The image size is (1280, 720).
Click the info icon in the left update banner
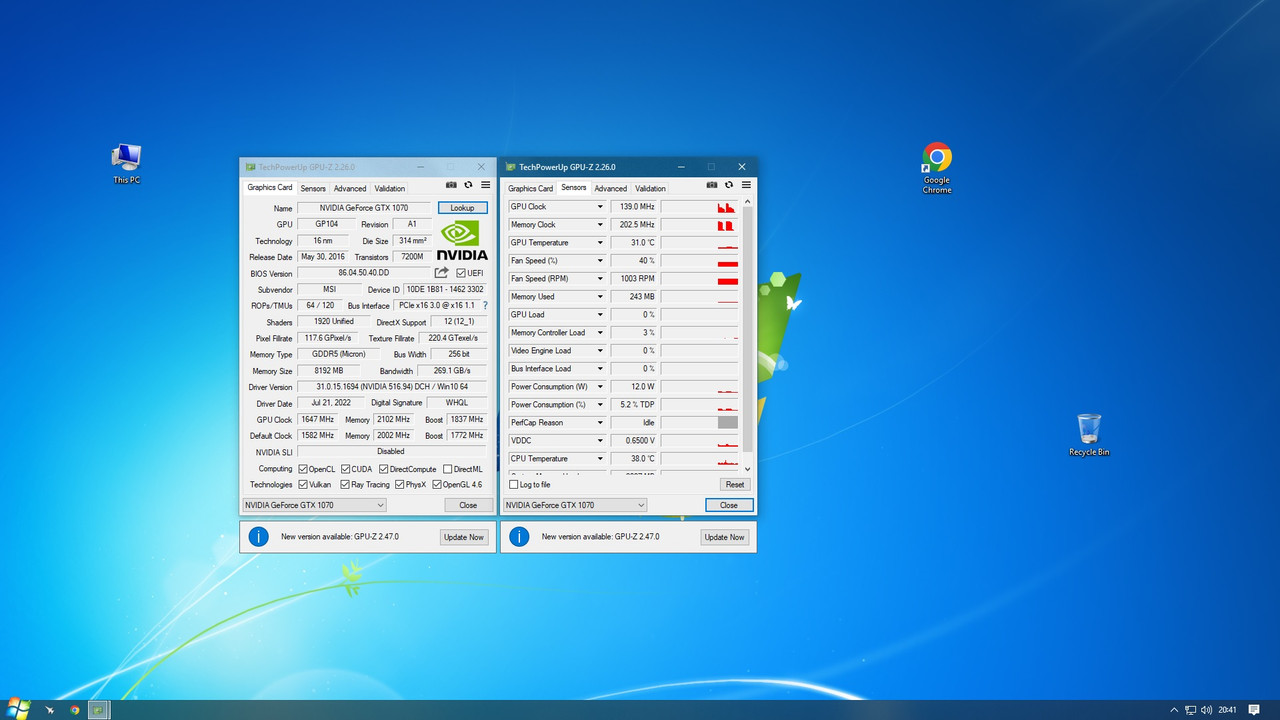coord(258,536)
